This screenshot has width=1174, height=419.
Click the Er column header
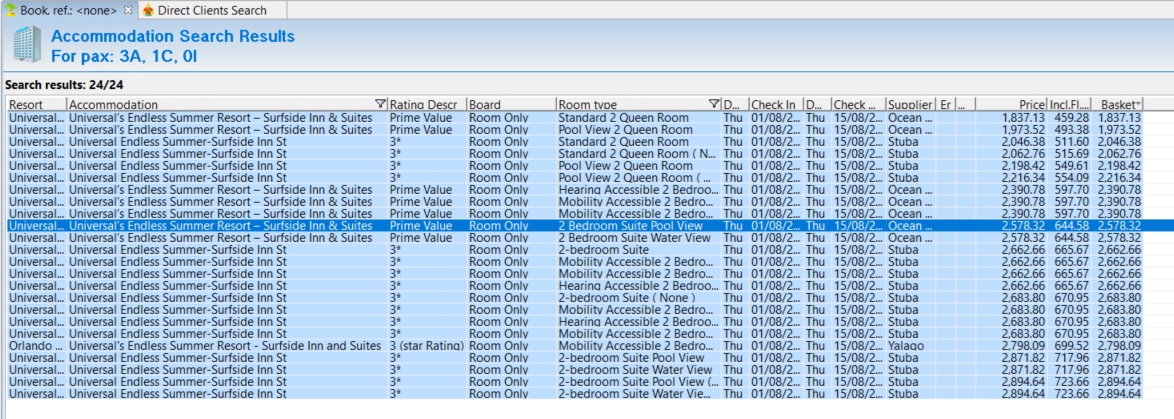[946, 105]
